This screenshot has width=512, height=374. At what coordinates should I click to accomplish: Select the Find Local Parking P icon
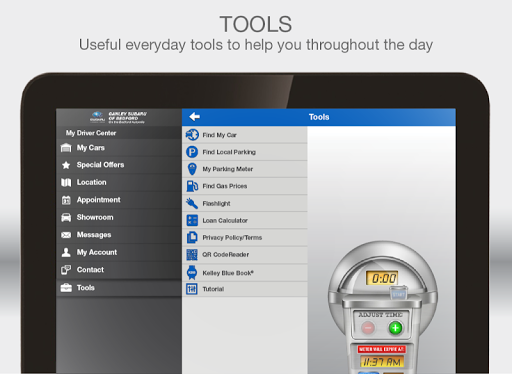pos(192,152)
